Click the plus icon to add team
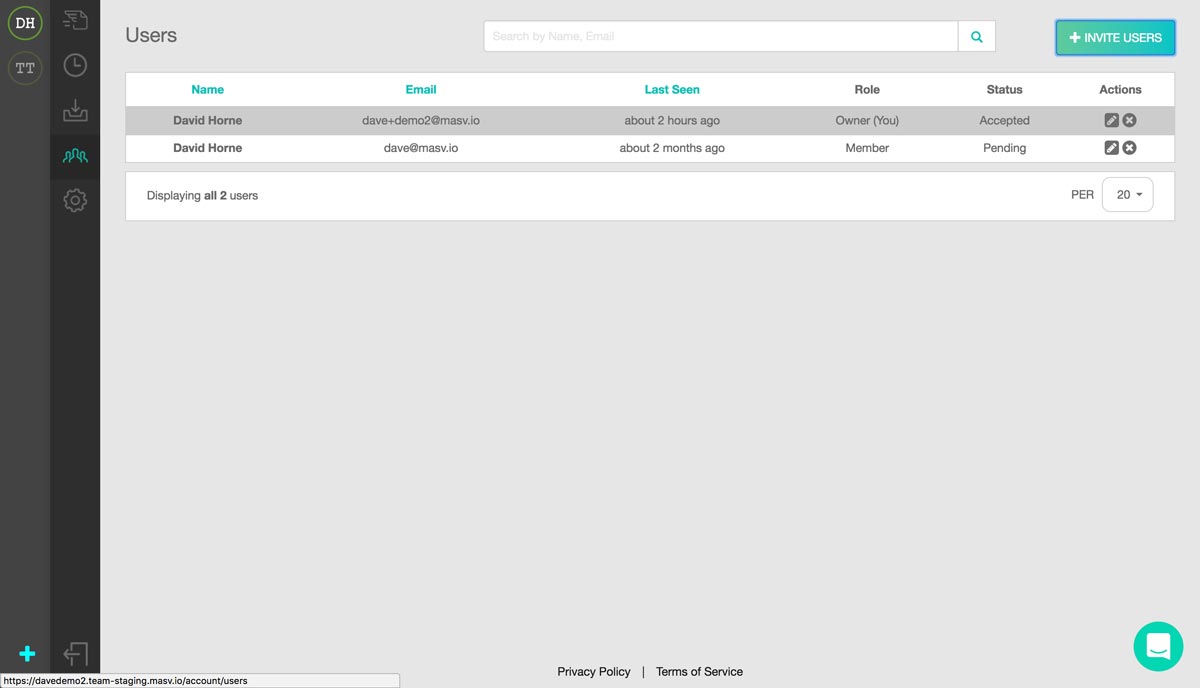 (x=27, y=654)
